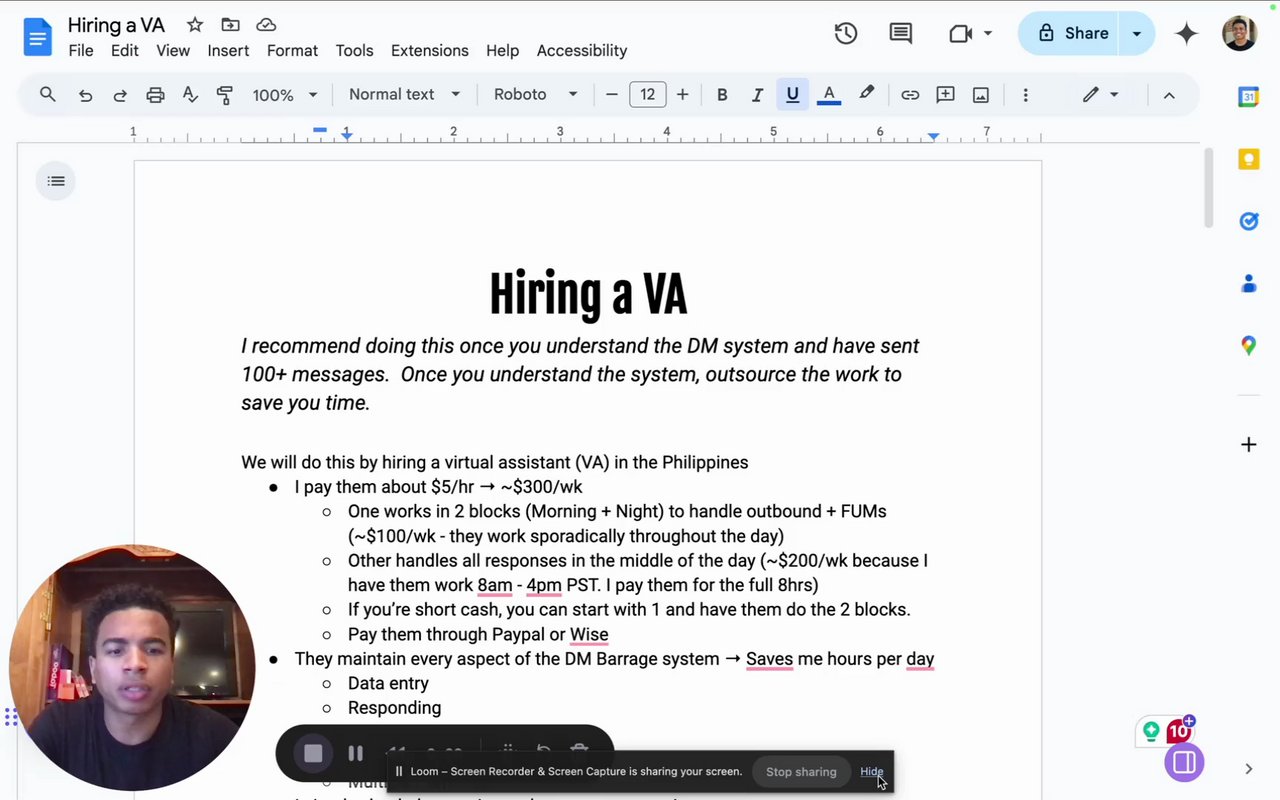The width and height of the screenshot is (1280, 800).
Task: Click Stop sharing in Loom bar
Action: pyautogui.click(x=801, y=772)
